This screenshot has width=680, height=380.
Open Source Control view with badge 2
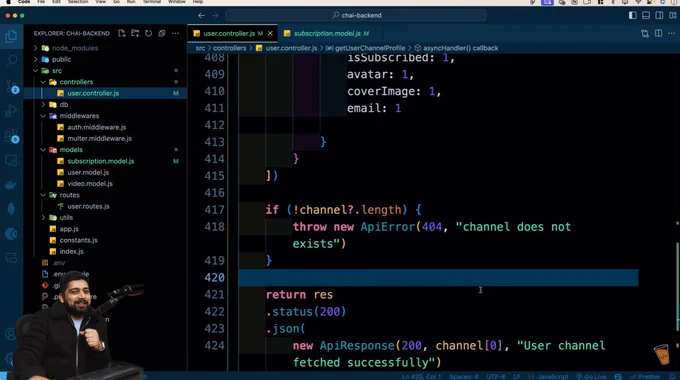pyautogui.click(x=11, y=86)
